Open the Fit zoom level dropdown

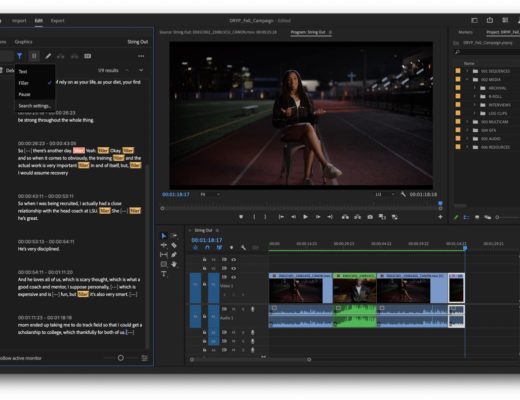click(x=210, y=194)
